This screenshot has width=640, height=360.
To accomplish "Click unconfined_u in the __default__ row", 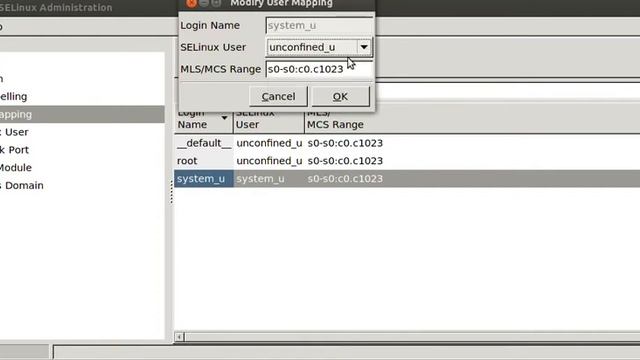I will point(269,143).
